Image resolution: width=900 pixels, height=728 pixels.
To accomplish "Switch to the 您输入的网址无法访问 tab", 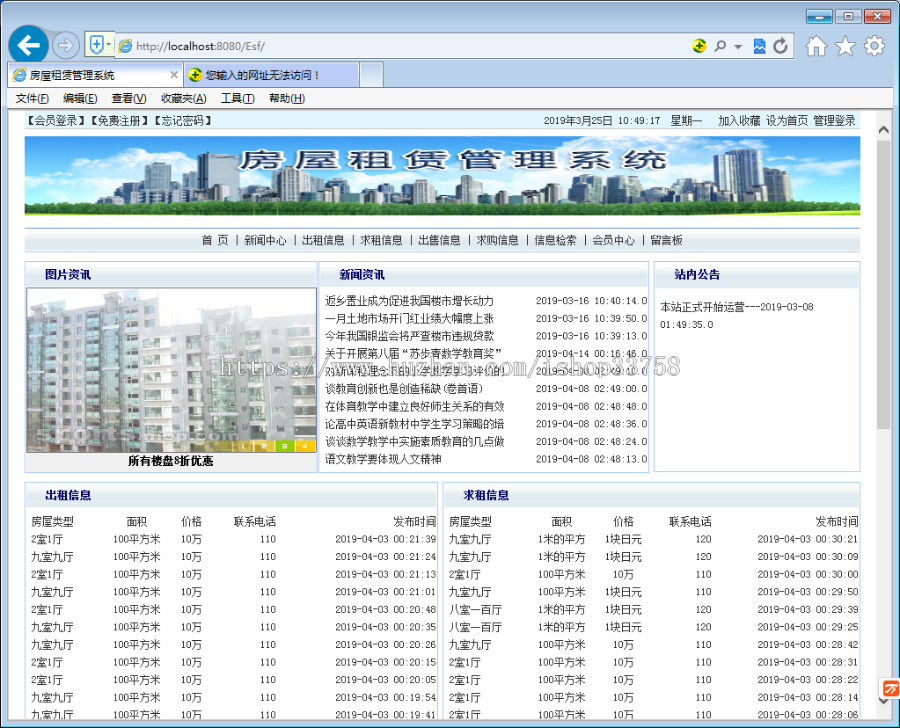I will [262, 74].
